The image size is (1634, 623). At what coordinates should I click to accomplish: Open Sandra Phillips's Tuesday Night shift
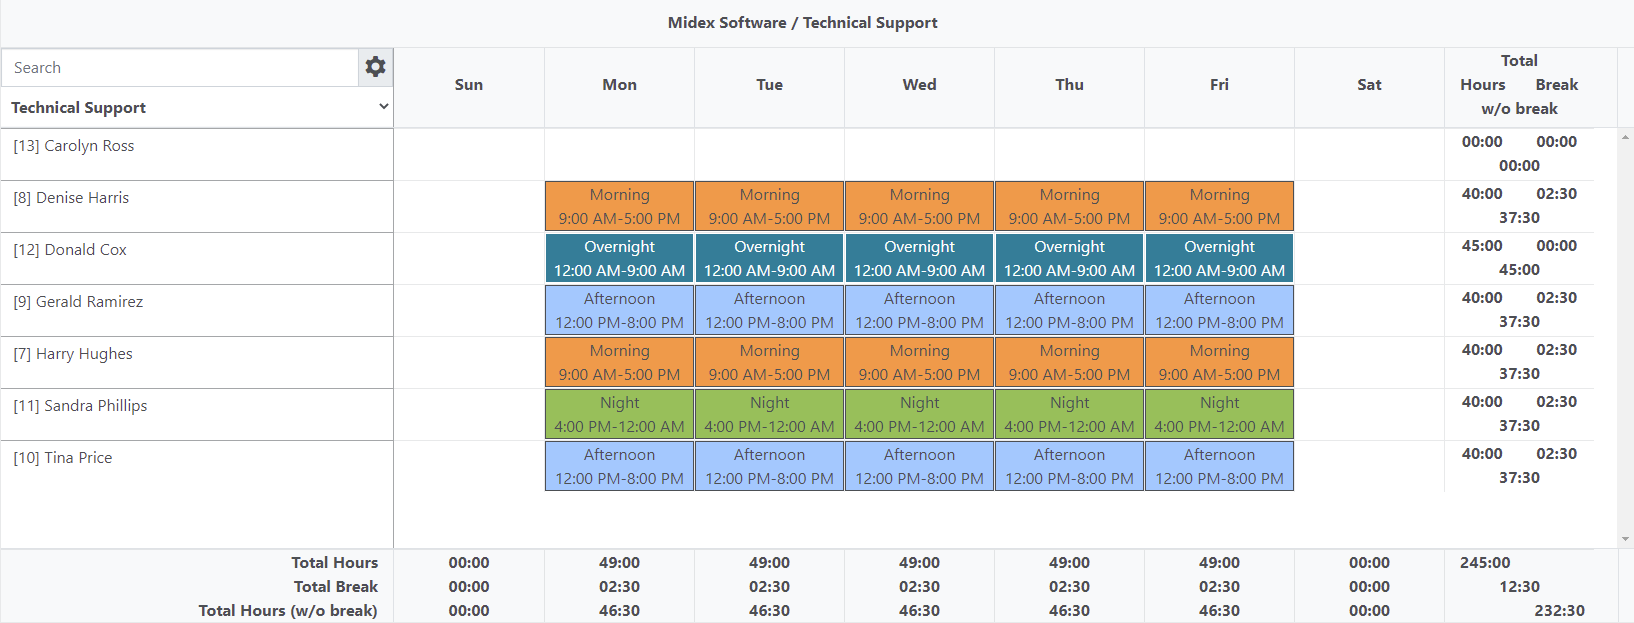pyautogui.click(x=769, y=414)
